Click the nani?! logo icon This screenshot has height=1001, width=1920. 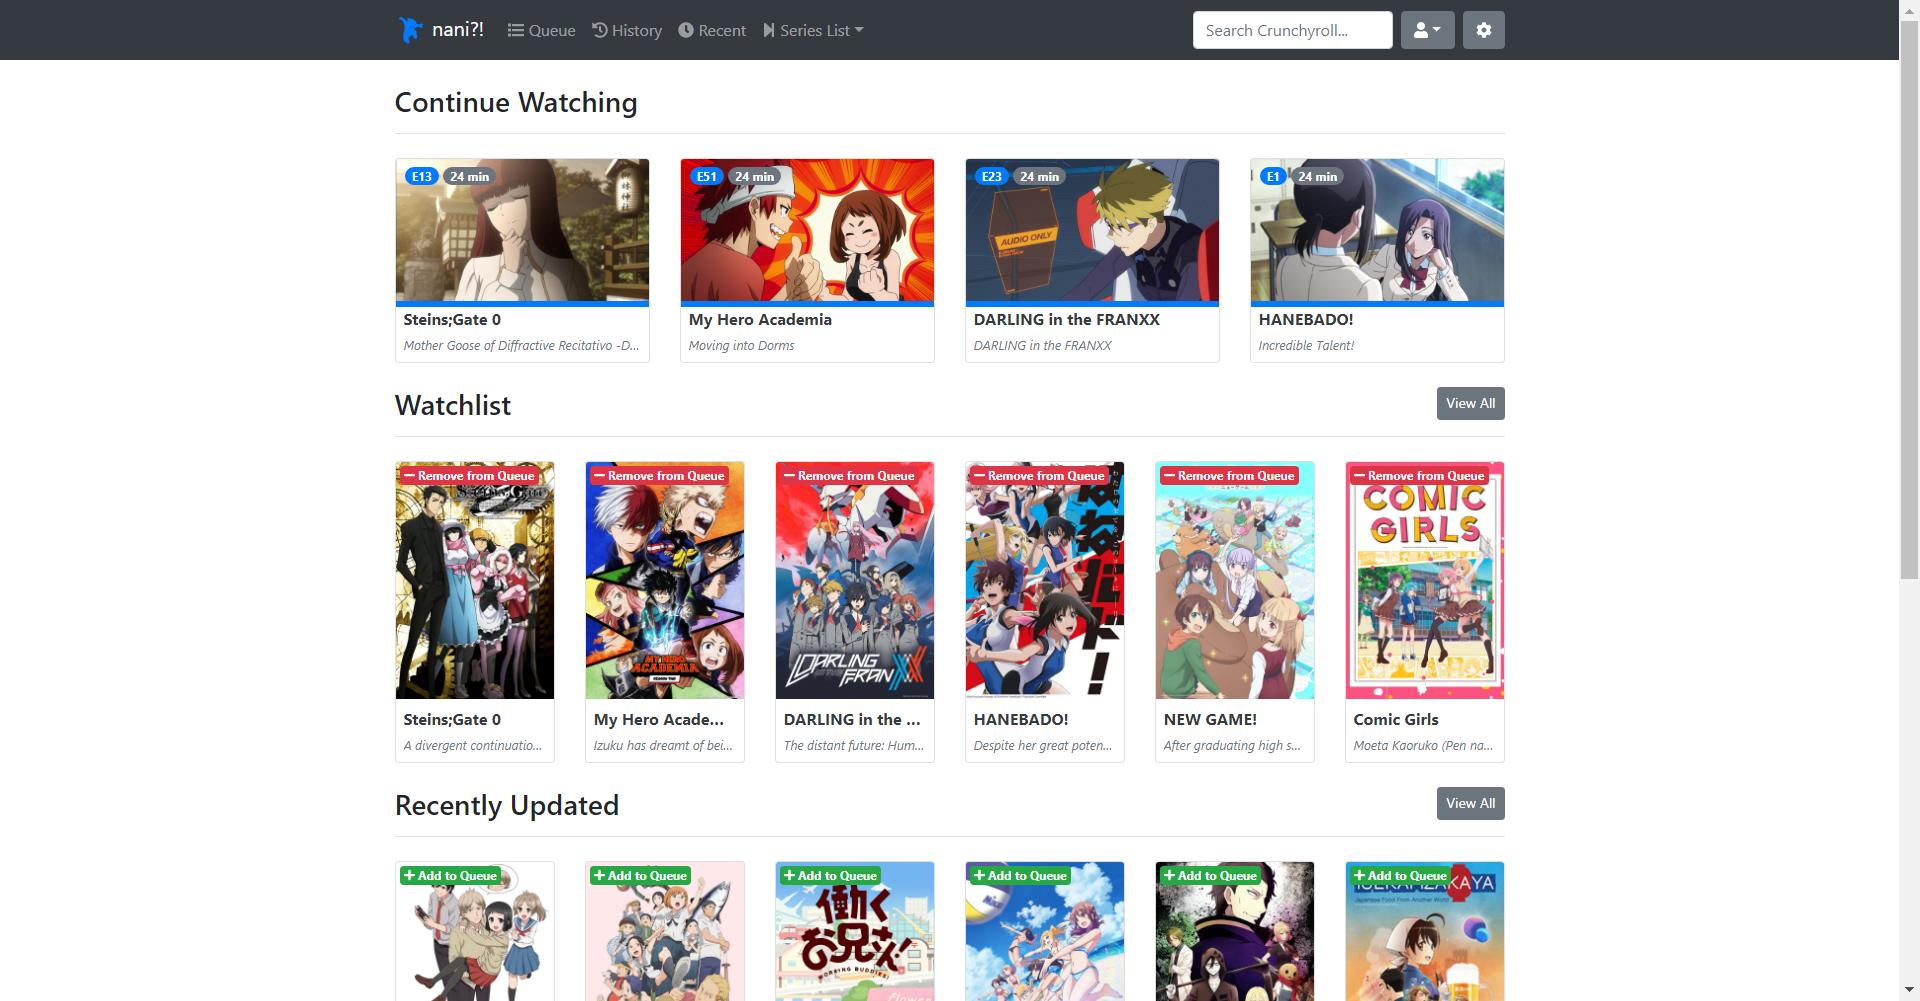point(410,30)
